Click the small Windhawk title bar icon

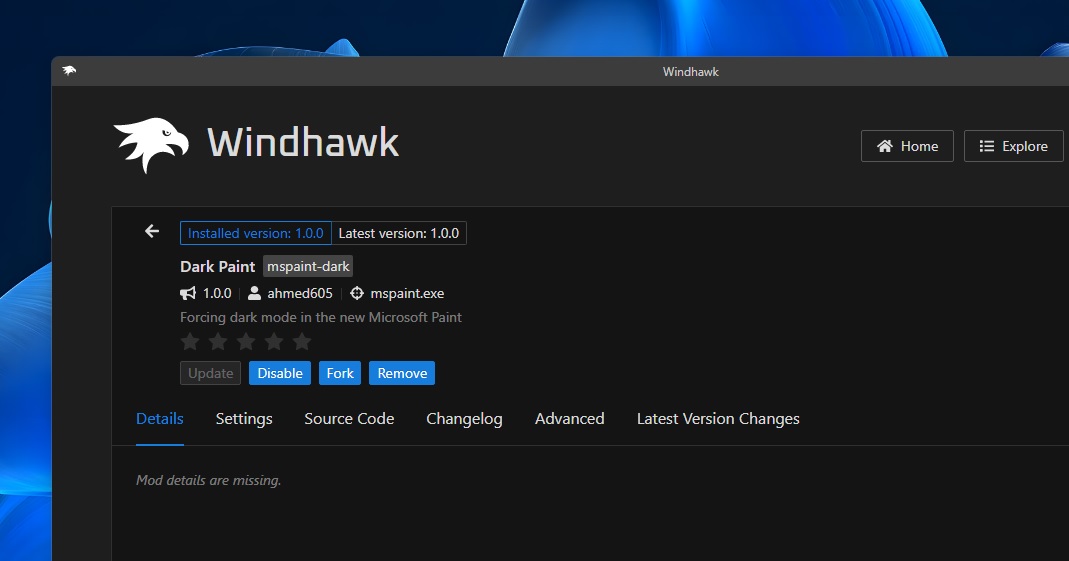point(69,70)
